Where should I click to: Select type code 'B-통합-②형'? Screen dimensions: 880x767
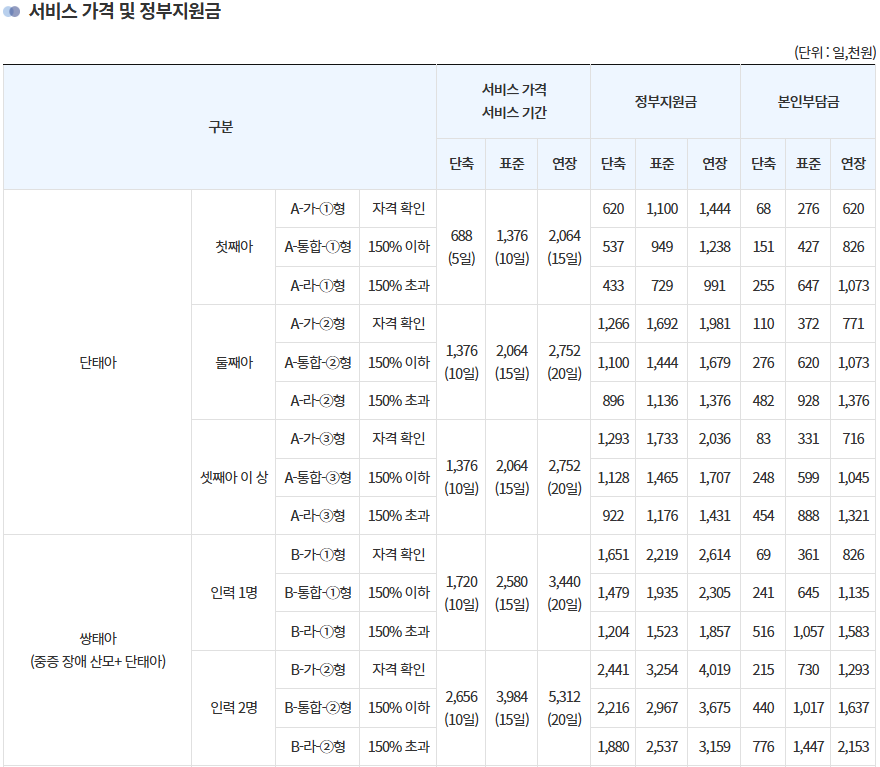pos(318,708)
